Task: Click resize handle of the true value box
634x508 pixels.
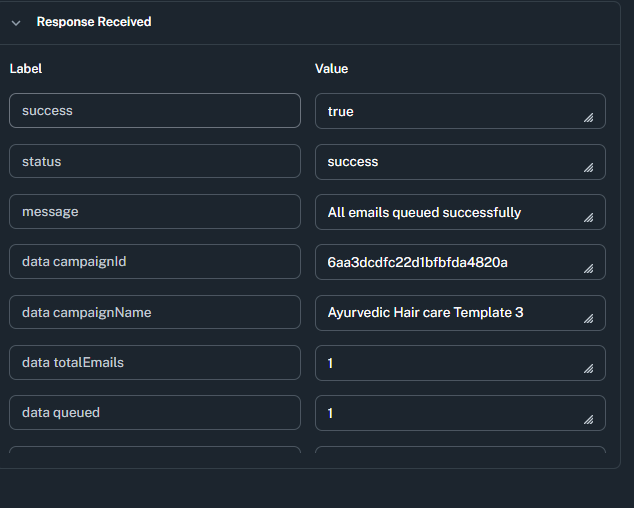Action: [589, 117]
